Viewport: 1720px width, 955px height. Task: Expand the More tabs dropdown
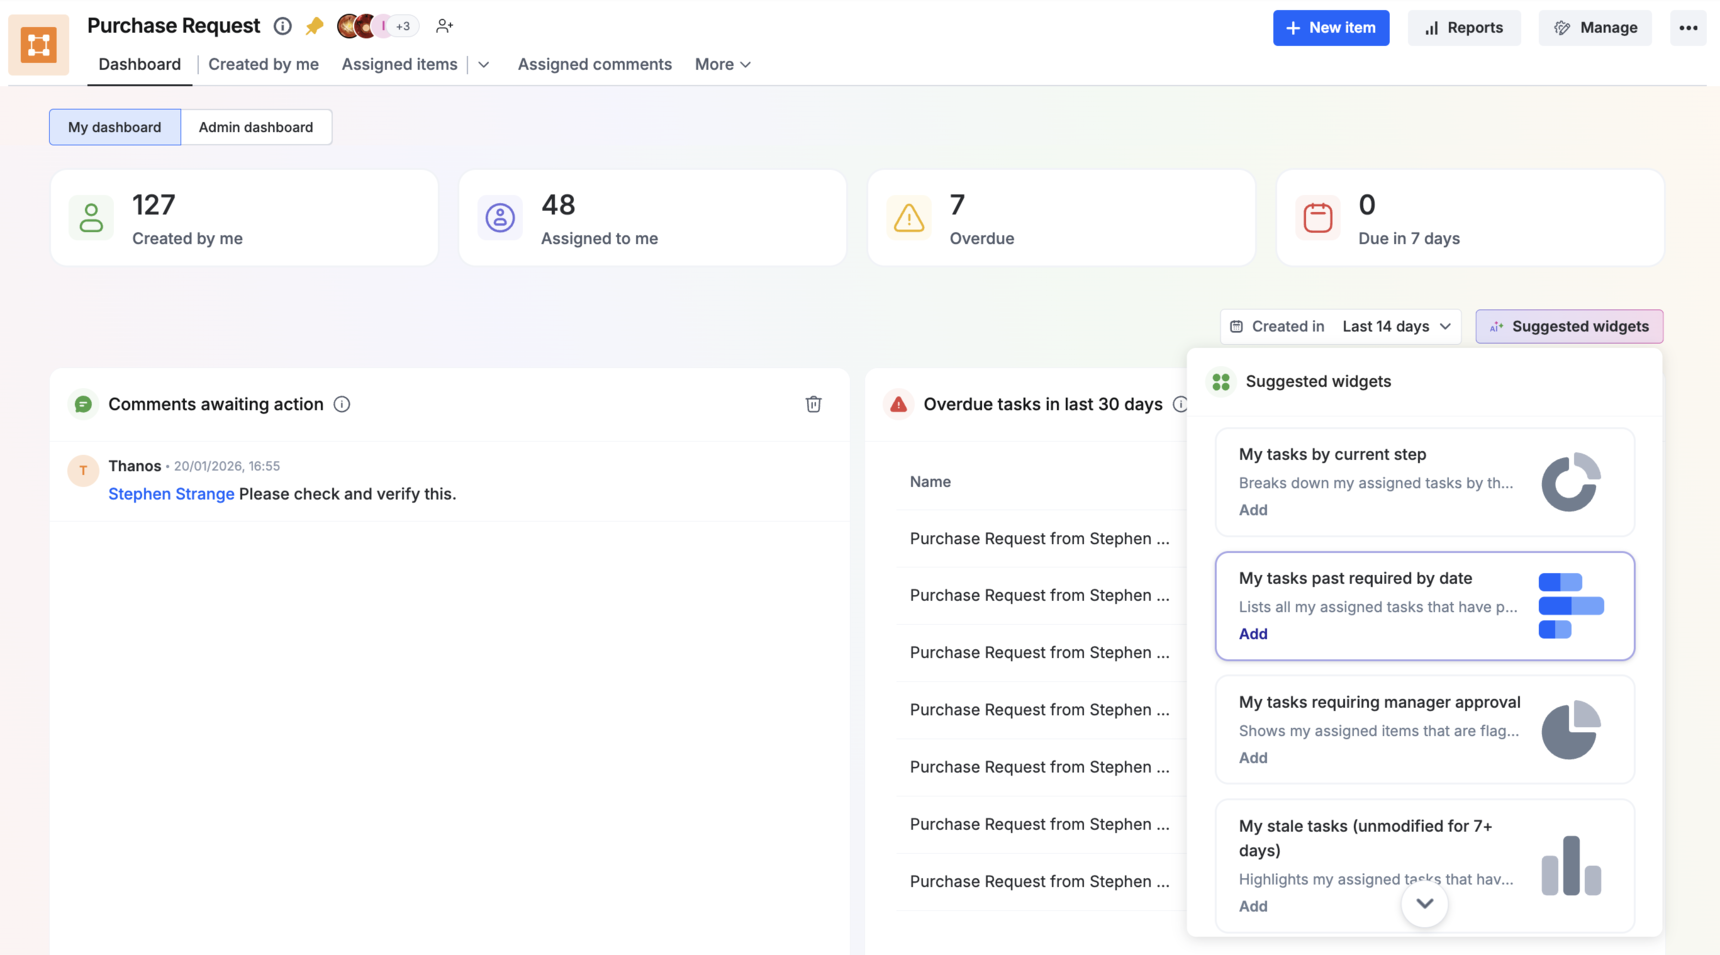722,64
